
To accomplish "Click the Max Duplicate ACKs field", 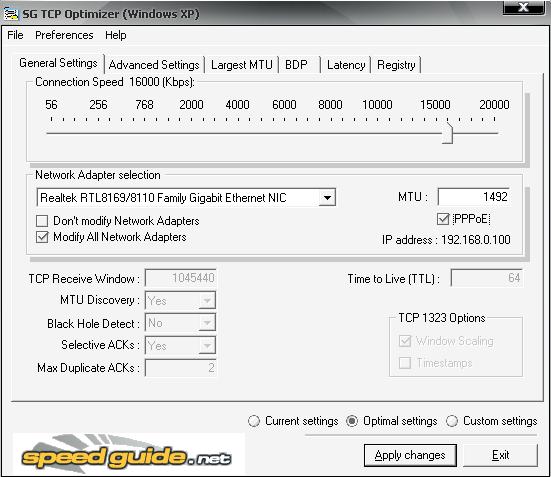I will (x=181, y=368).
